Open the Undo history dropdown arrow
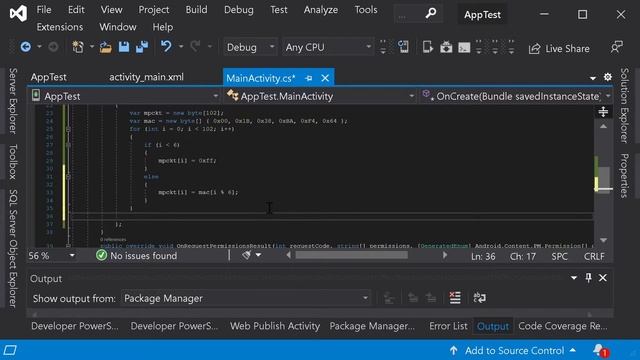Screen dimensions: 640x360 (x=181, y=47)
